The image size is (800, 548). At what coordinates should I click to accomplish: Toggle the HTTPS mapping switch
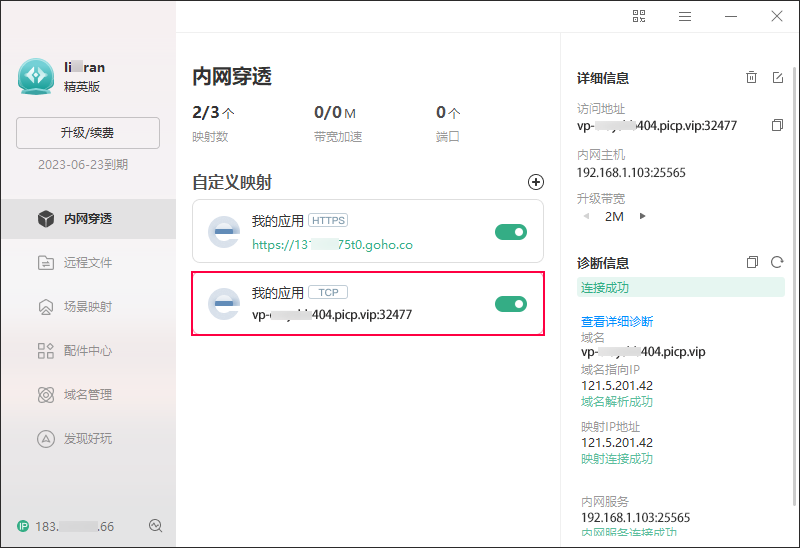[x=511, y=232]
